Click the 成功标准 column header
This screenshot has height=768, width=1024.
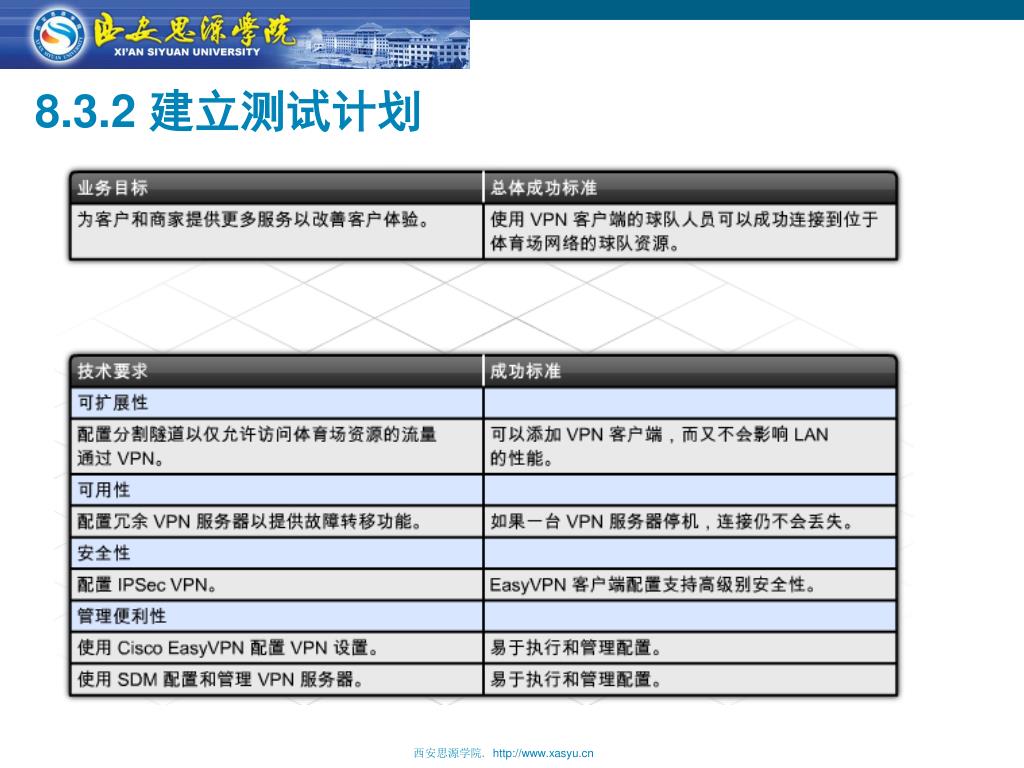coord(690,372)
